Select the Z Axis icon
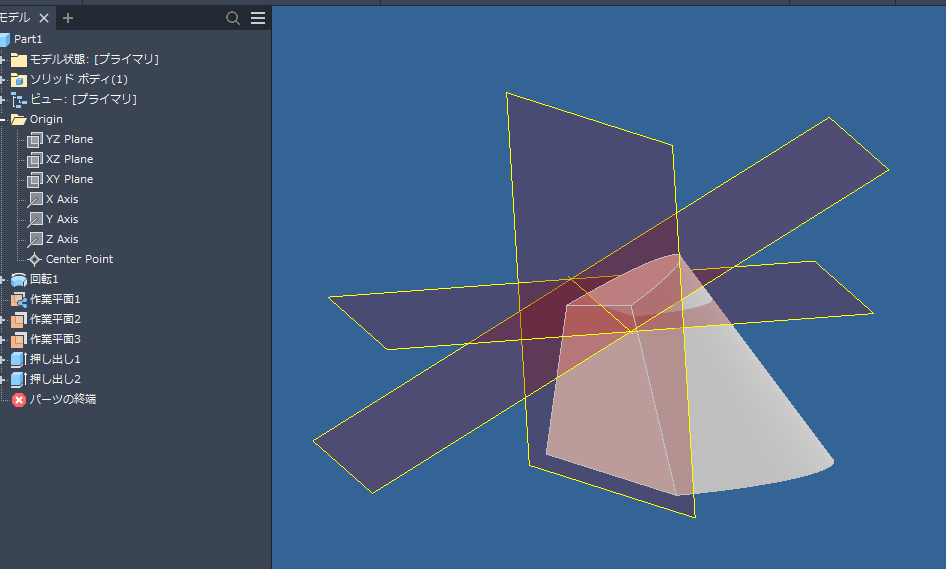 click(x=35, y=239)
